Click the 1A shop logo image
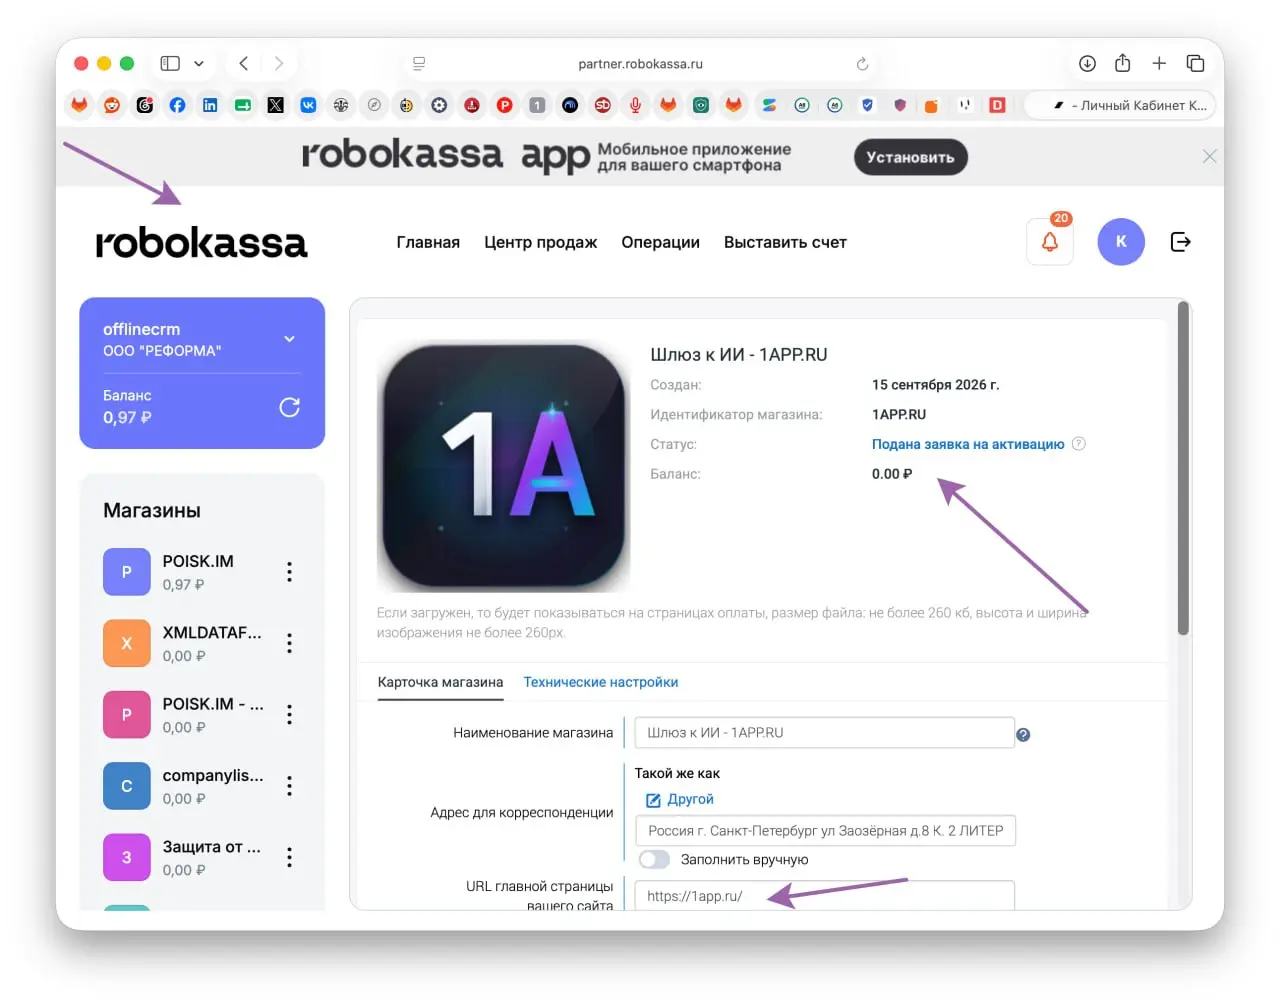1280x1004 pixels. click(x=503, y=466)
